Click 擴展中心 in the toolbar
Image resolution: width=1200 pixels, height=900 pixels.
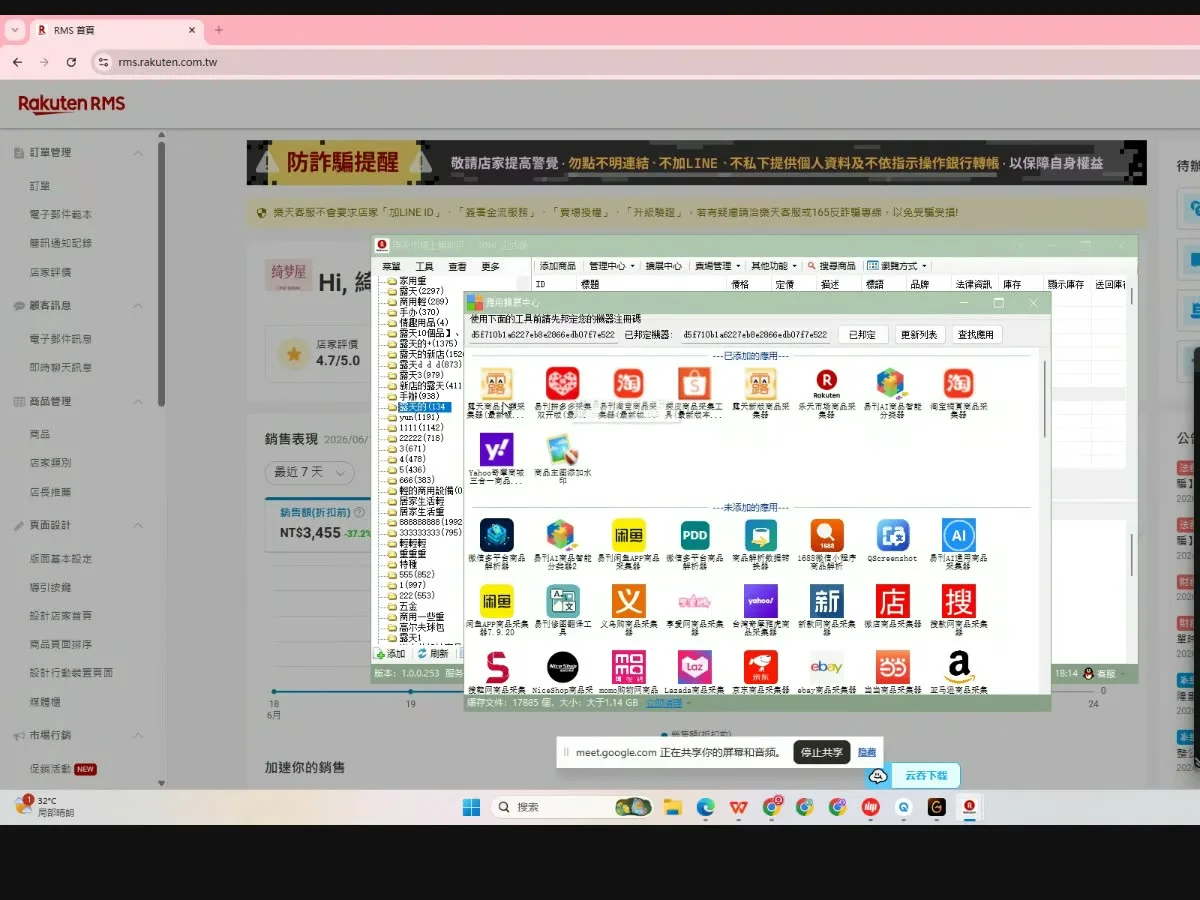pyautogui.click(x=663, y=266)
